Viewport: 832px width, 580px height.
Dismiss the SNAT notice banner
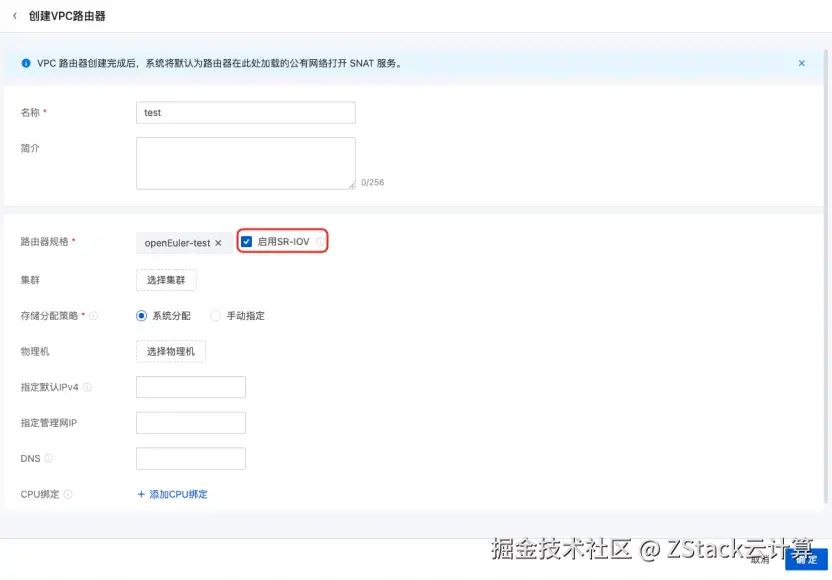[x=801, y=62]
